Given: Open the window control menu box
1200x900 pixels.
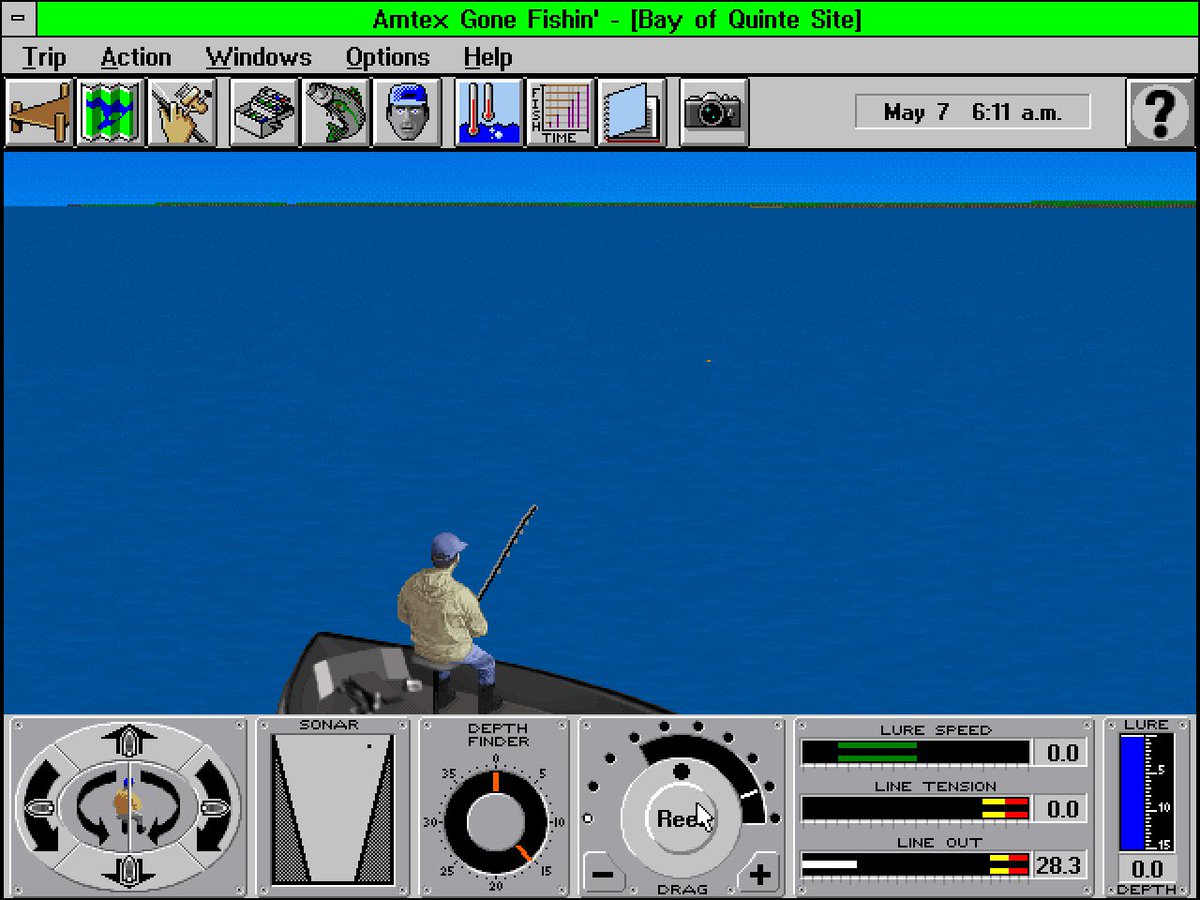Looking at the screenshot, I should coord(19,18).
